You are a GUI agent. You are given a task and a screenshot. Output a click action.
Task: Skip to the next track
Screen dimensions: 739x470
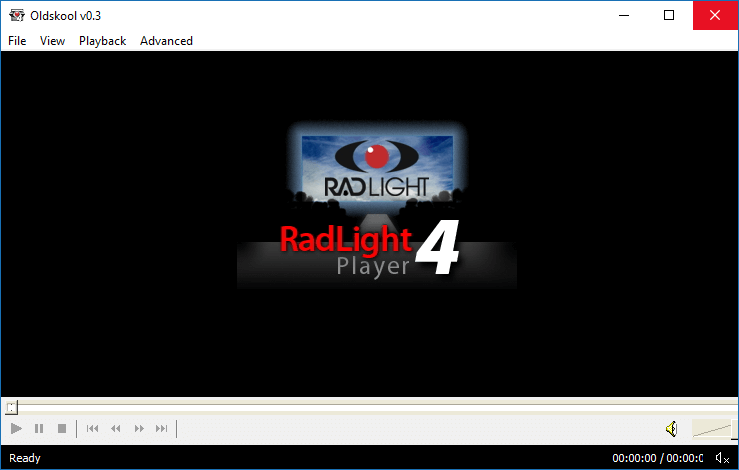coord(162,429)
